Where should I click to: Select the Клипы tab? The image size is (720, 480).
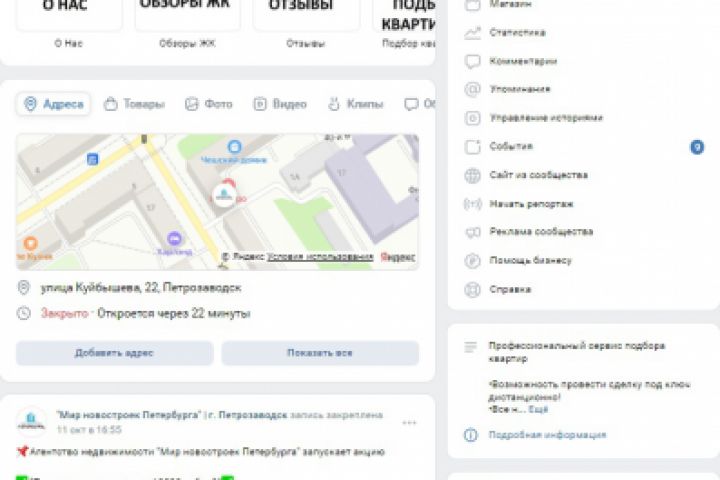[356, 104]
